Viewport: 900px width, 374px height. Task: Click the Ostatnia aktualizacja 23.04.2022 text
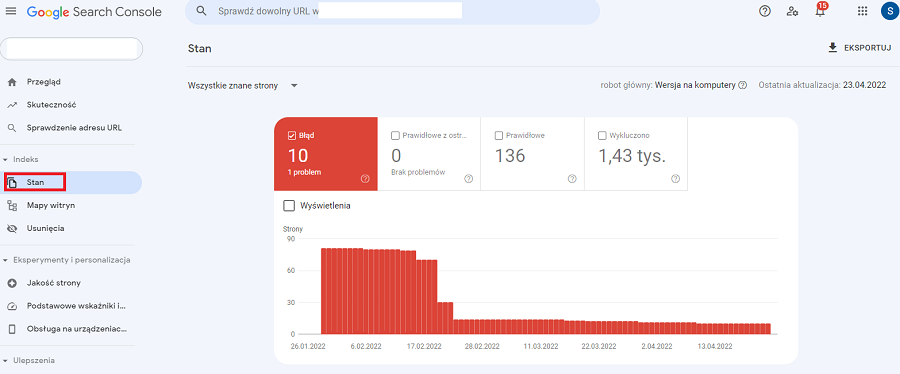click(822, 85)
